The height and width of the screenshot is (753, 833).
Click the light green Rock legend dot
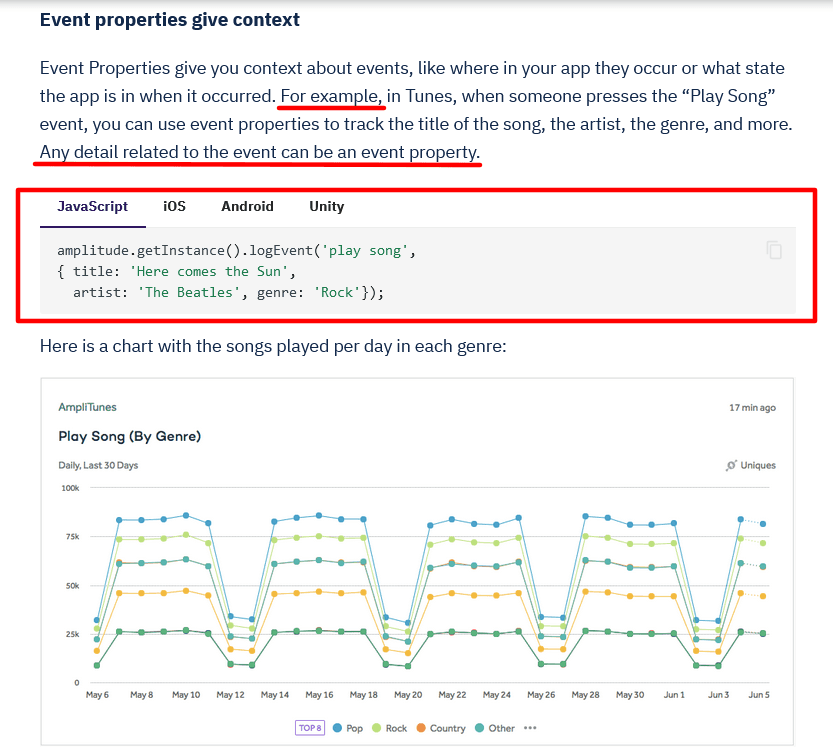[x=376, y=728]
